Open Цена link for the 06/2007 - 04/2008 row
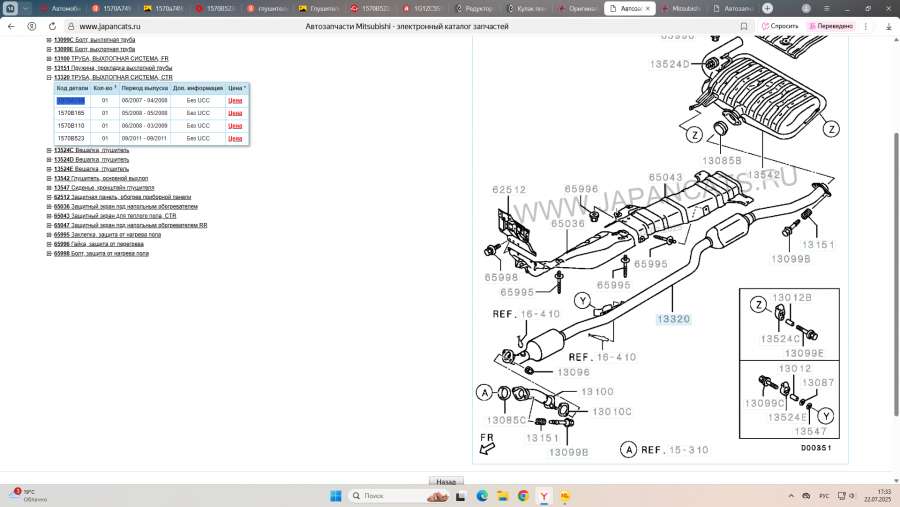Screen dimensions: 900x507 tap(235, 100)
